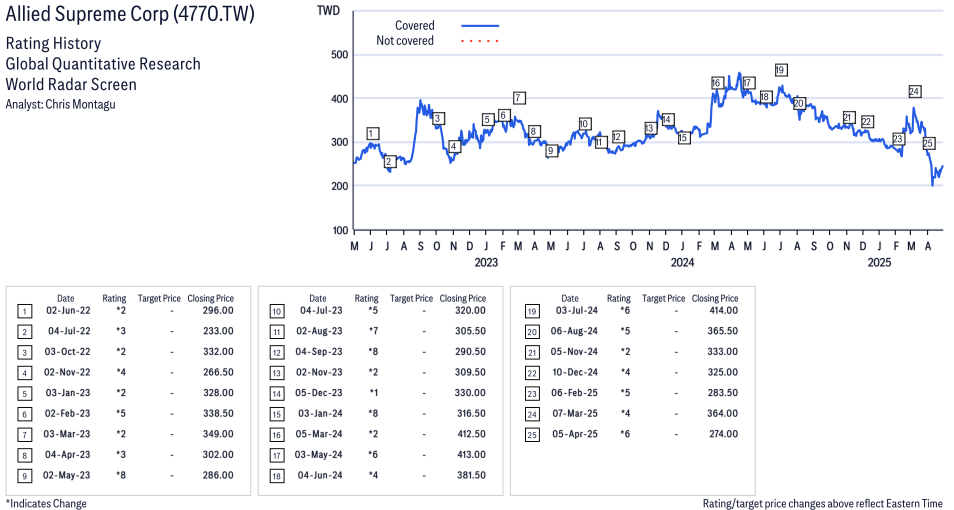Image resolution: width=954 pixels, height=510 pixels.
Task: Click chart marker 19 near July 2024
Action: coord(781,70)
